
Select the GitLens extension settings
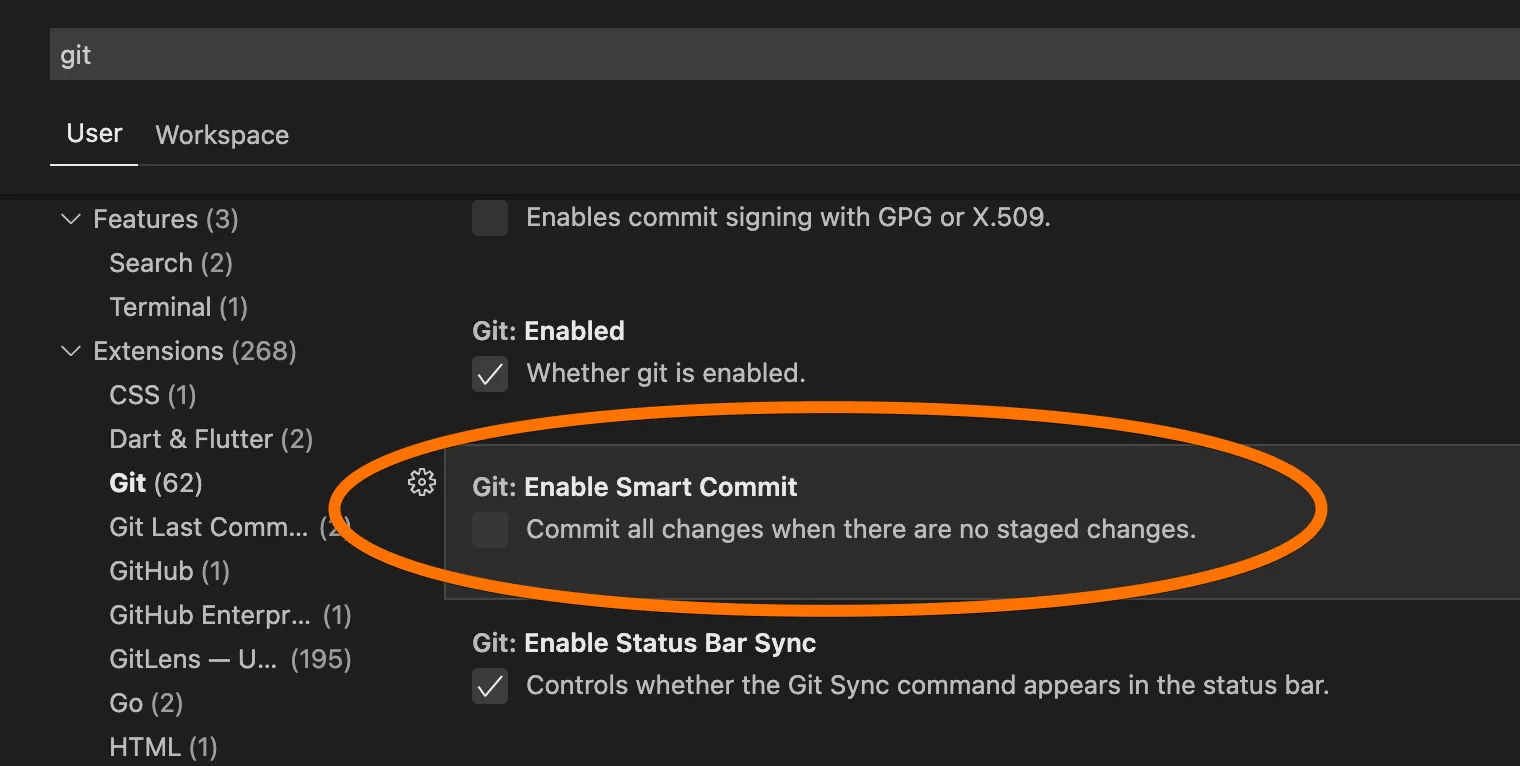pos(229,659)
